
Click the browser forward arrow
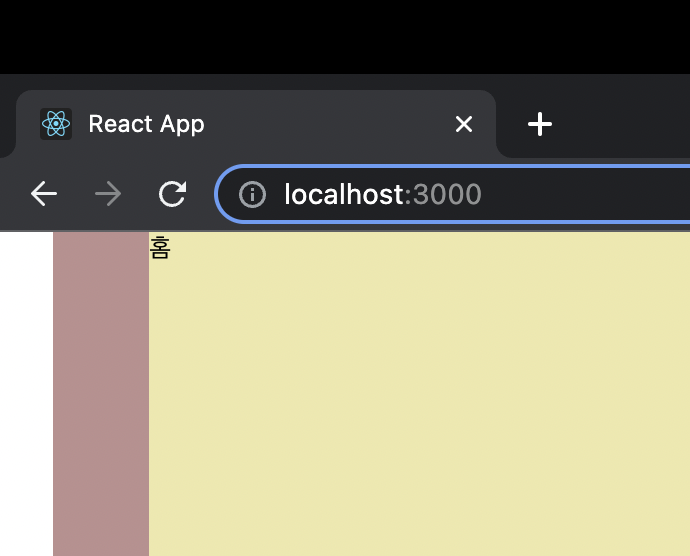coord(108,193)
